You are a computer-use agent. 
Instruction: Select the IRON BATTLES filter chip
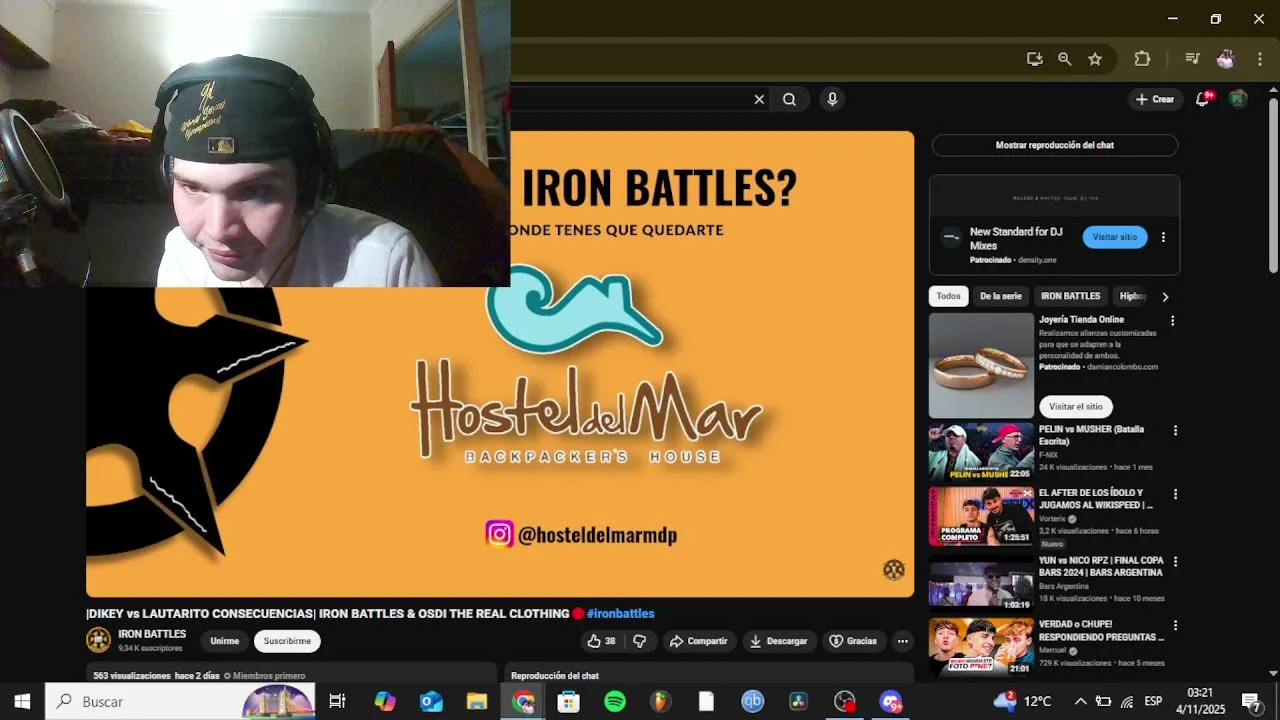coord(1070,296)
